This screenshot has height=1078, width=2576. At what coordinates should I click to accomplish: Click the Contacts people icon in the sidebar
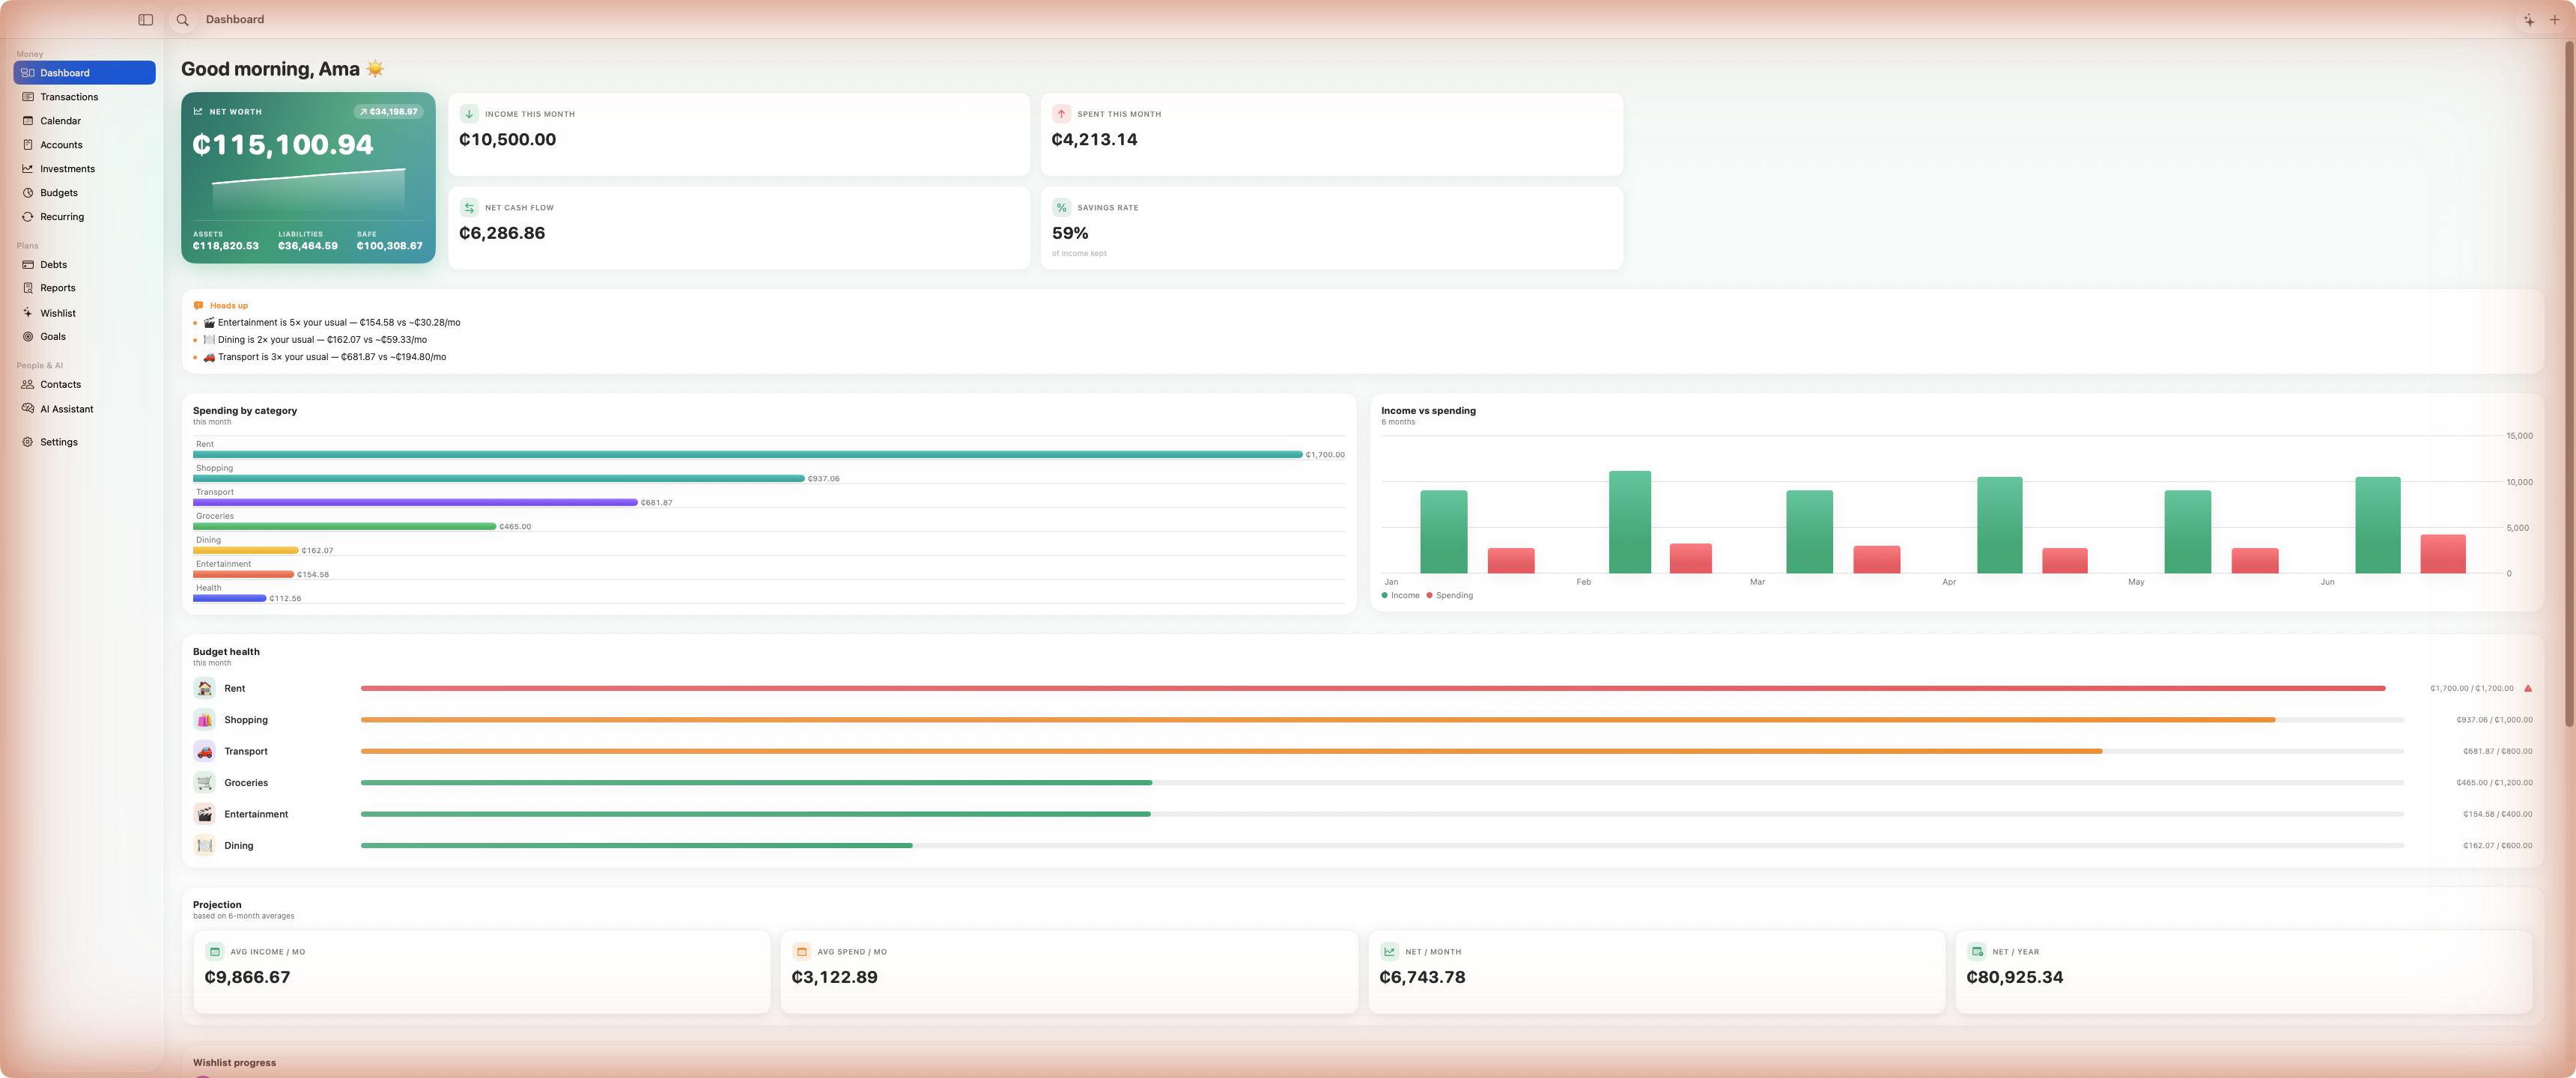point(28,385)
